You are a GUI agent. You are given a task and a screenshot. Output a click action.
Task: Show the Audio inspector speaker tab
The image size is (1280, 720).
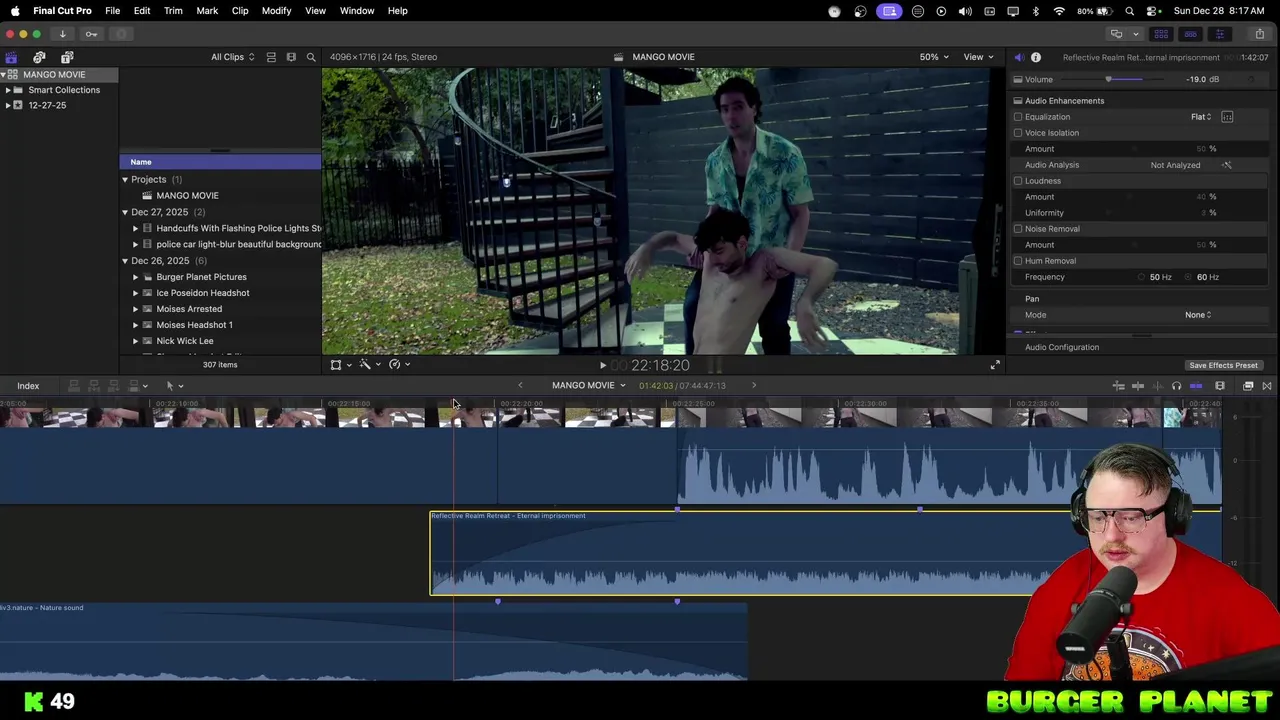pyautogui.click(x=1018, y=57)
